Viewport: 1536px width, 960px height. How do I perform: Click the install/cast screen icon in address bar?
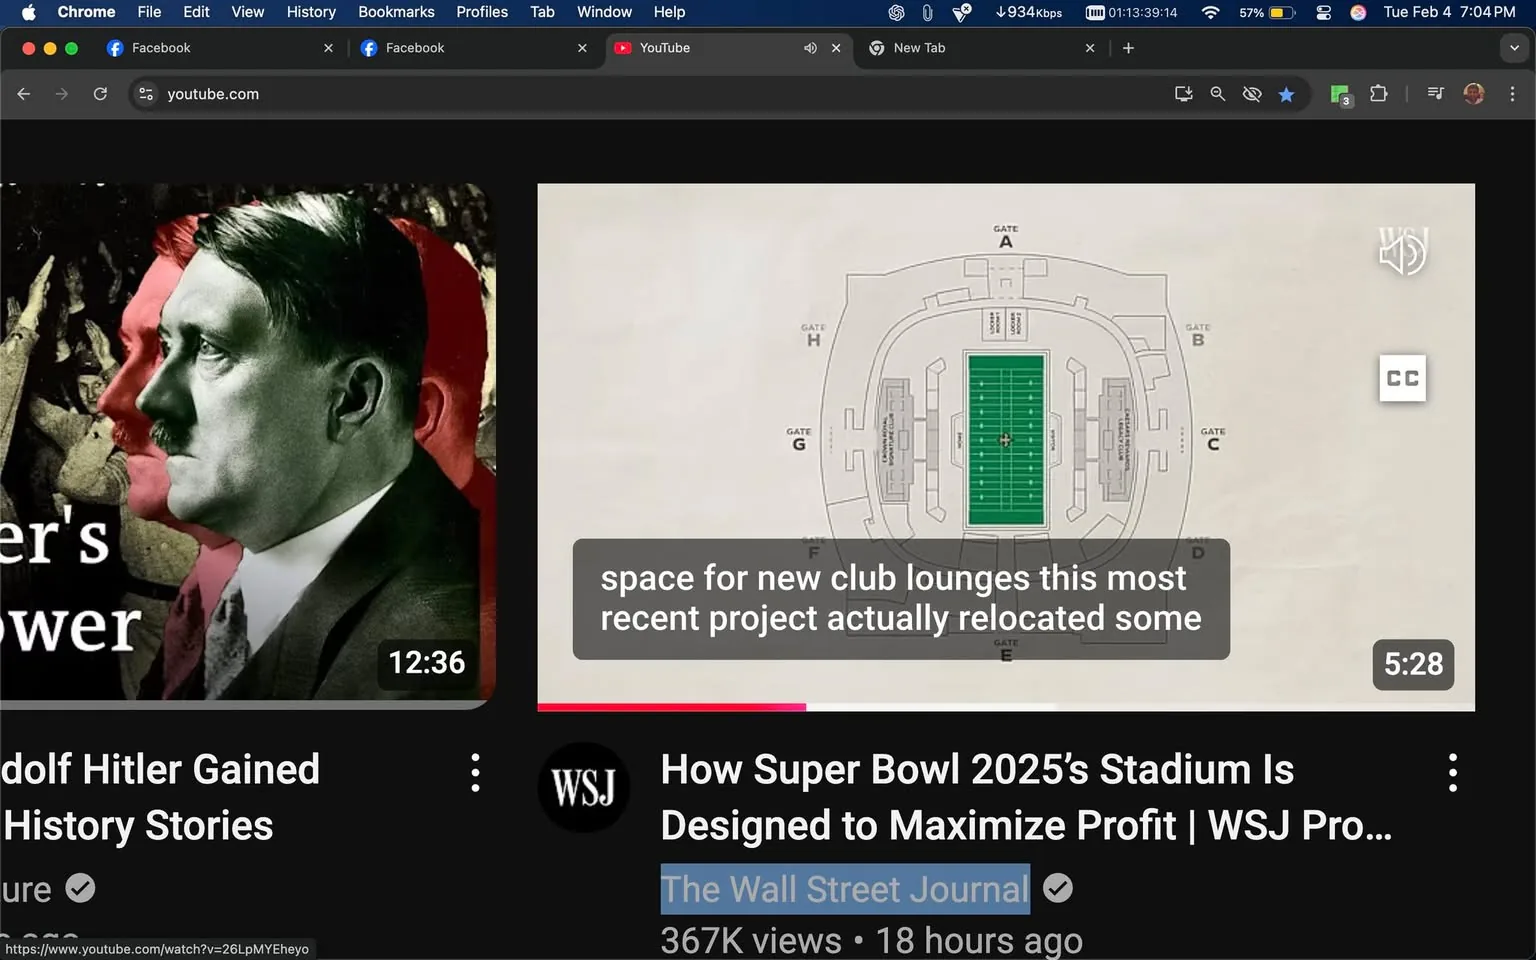point(1183,94)
